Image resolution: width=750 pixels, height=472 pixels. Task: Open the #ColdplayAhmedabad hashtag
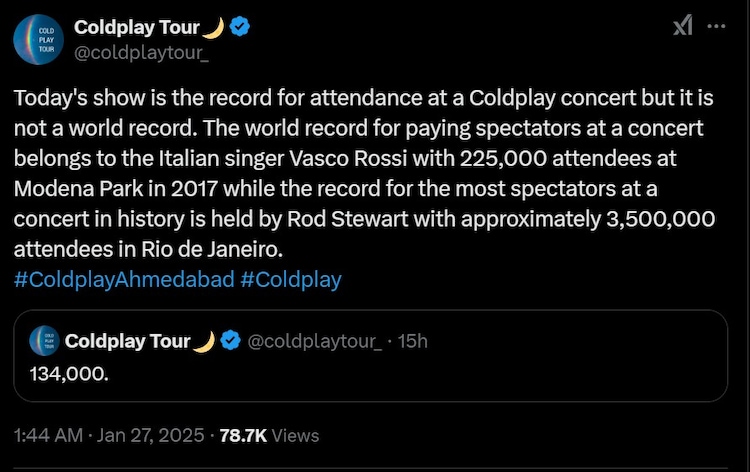click(x=124, y=279)
